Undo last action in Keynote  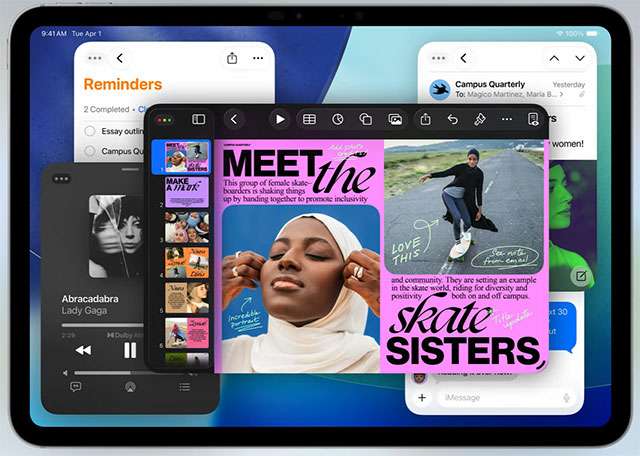click(453, 119)
